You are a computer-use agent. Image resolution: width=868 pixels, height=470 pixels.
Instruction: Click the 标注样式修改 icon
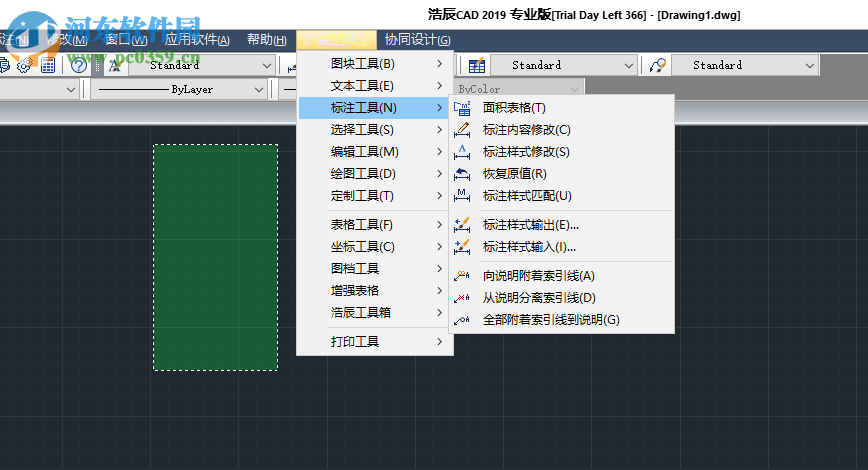[462, 152]
